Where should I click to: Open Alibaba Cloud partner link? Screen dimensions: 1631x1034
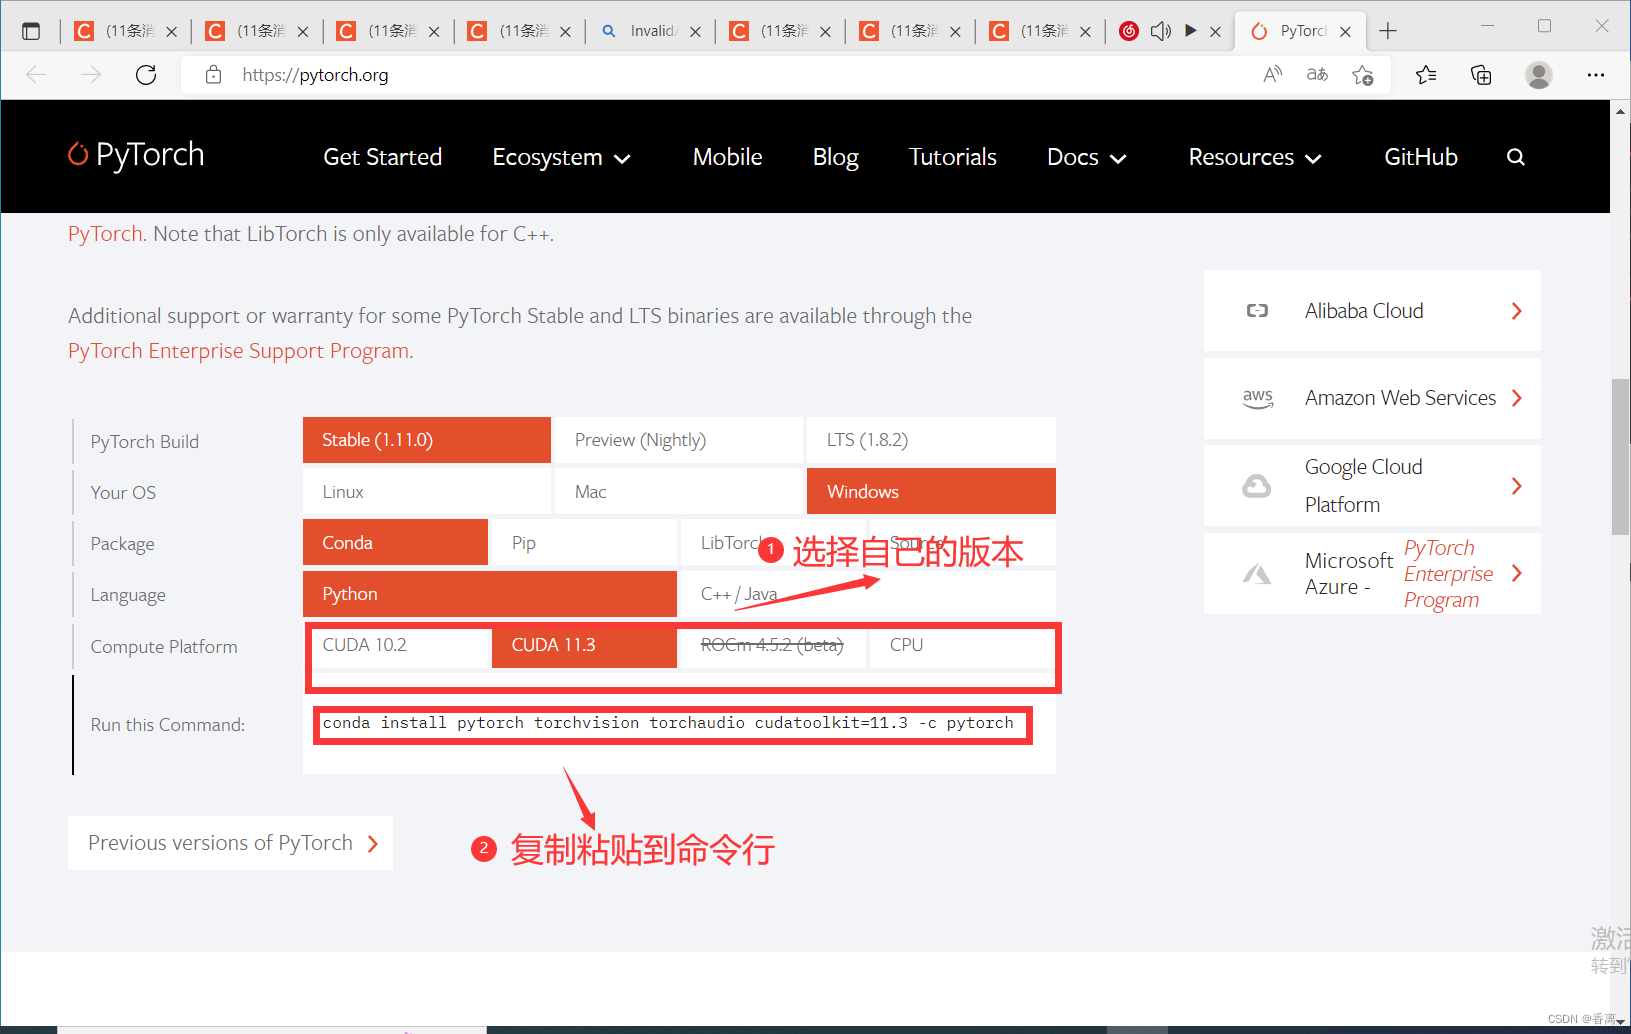point(1372,311)
